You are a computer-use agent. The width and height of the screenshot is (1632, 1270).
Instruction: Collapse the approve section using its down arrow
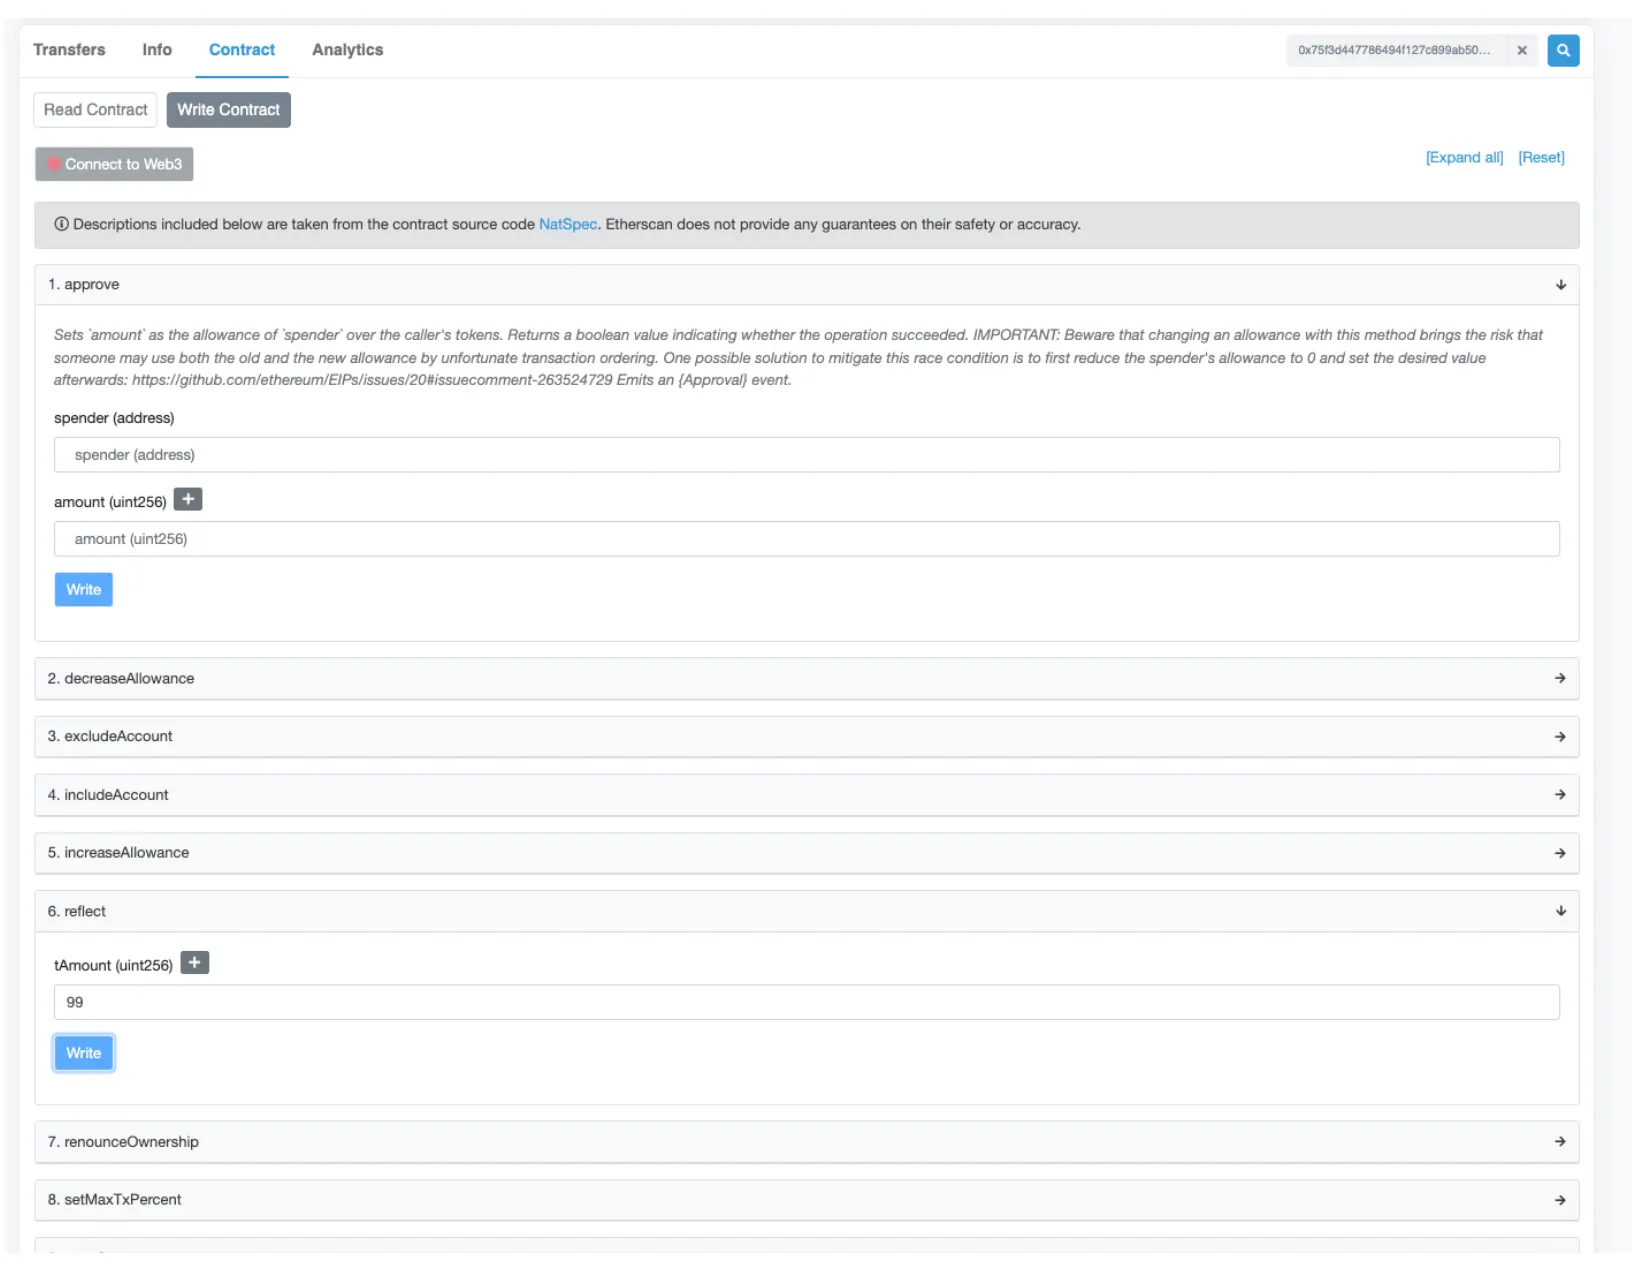coord(1560,285)
